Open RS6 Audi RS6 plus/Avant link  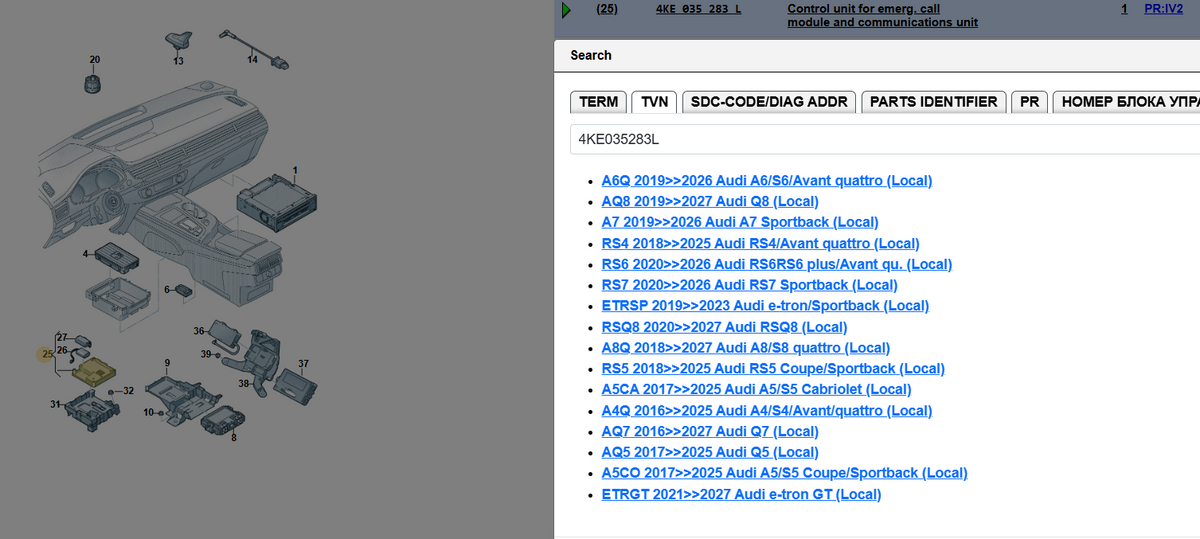coord(777,264)
